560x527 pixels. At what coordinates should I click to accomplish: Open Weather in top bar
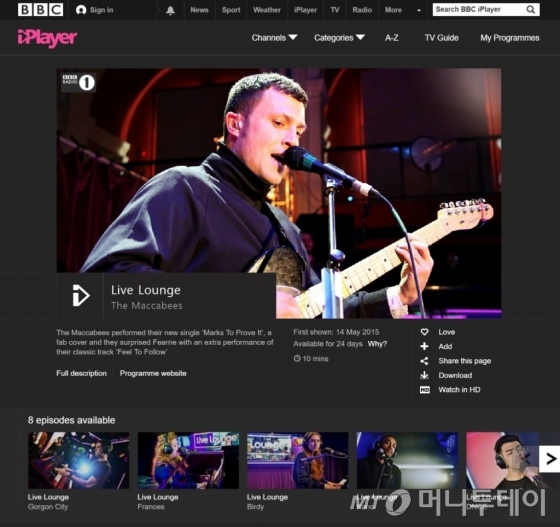click(267, 10)
